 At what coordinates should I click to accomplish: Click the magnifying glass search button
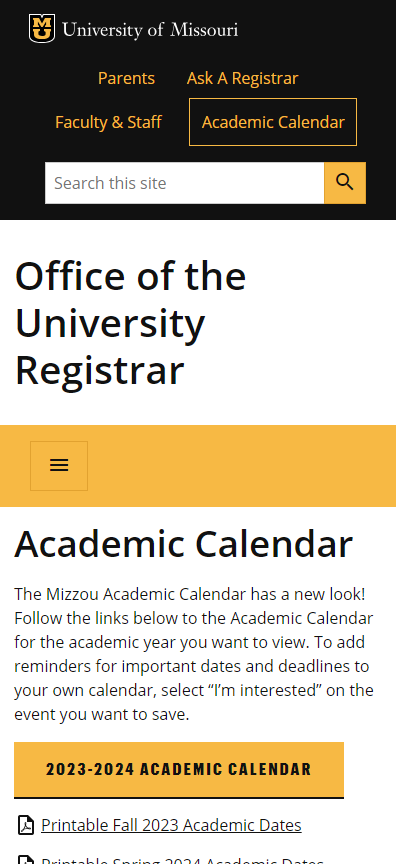345,183
